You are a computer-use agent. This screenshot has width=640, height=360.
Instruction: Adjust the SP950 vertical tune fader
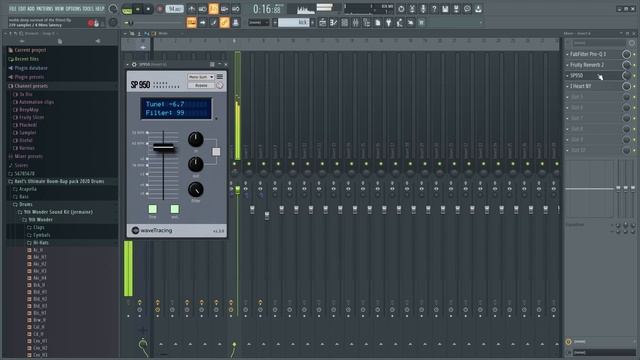click(x=164, y=147)
